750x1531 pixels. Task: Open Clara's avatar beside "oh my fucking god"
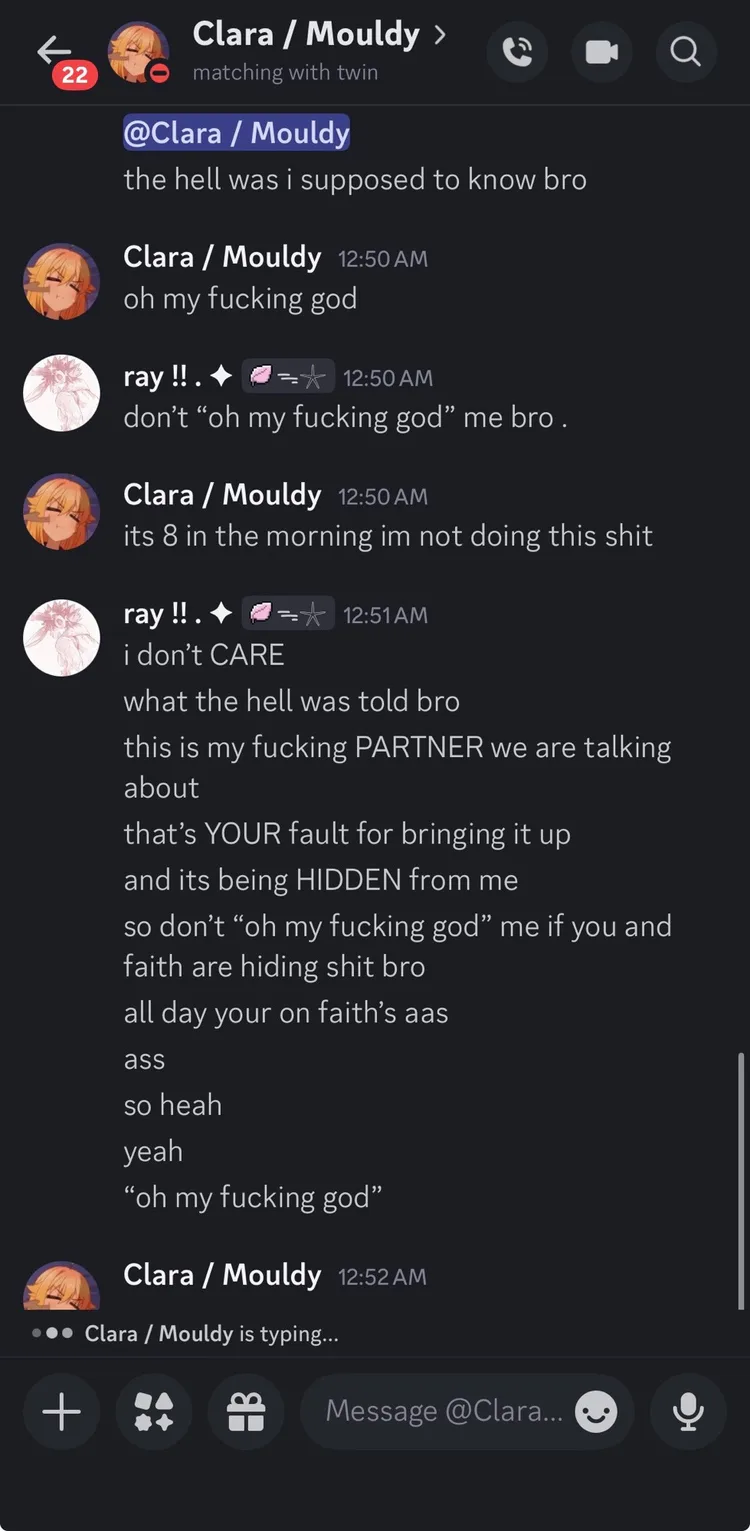point(62,281)
